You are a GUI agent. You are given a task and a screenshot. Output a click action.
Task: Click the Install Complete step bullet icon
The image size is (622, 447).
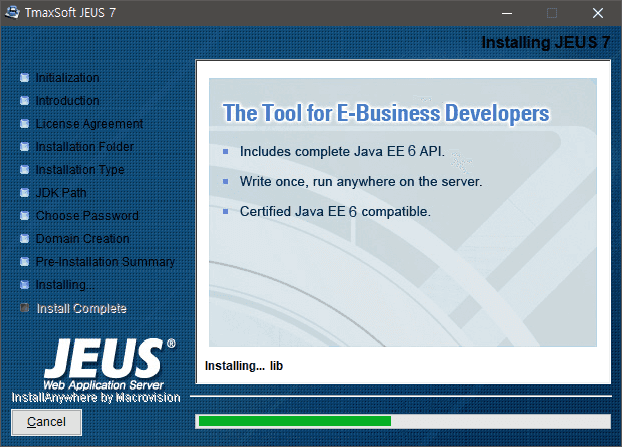(x=25, y=308)
